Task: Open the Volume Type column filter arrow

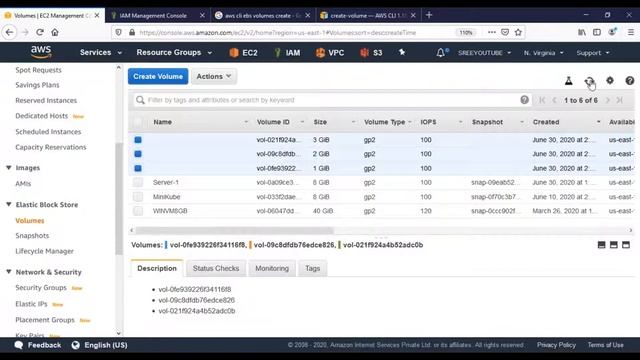Action: click(x=409, y=122)
